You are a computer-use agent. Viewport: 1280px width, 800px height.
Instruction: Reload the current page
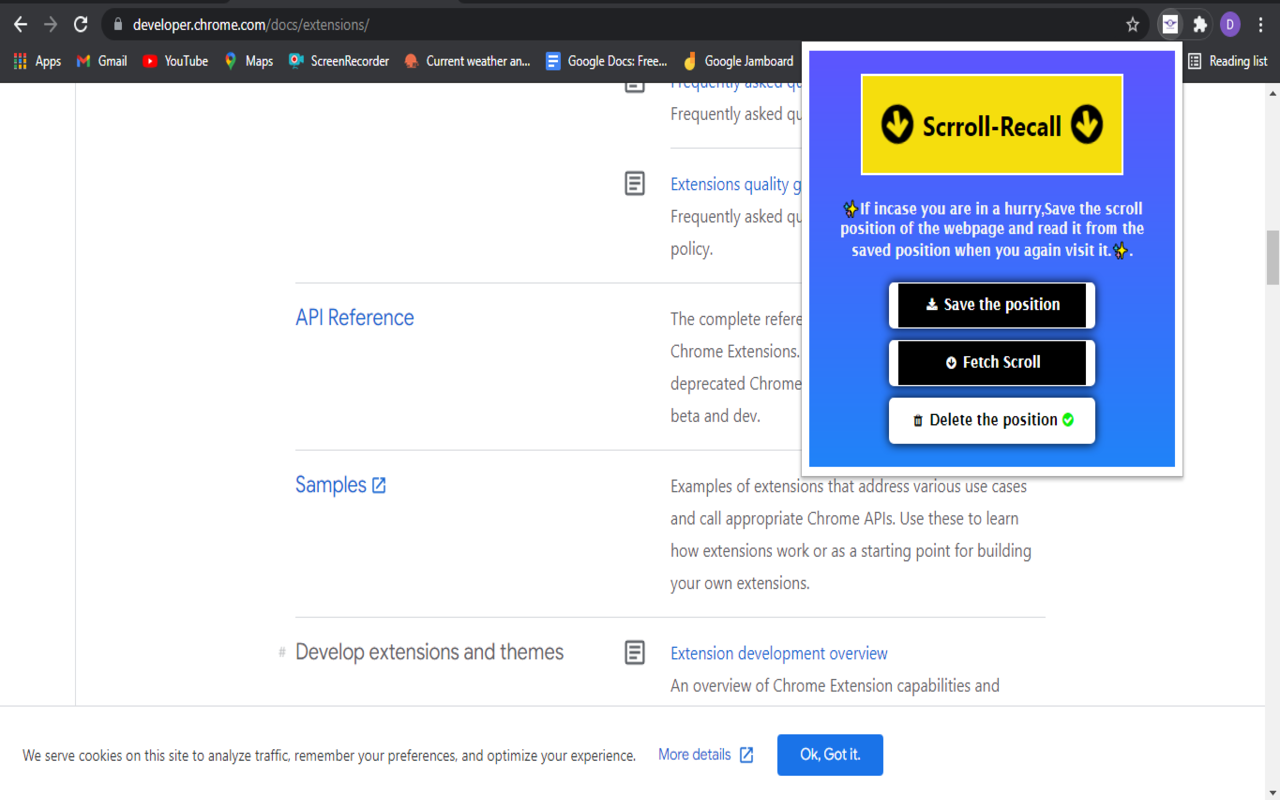pyautogui.click(x=81, y=25)
